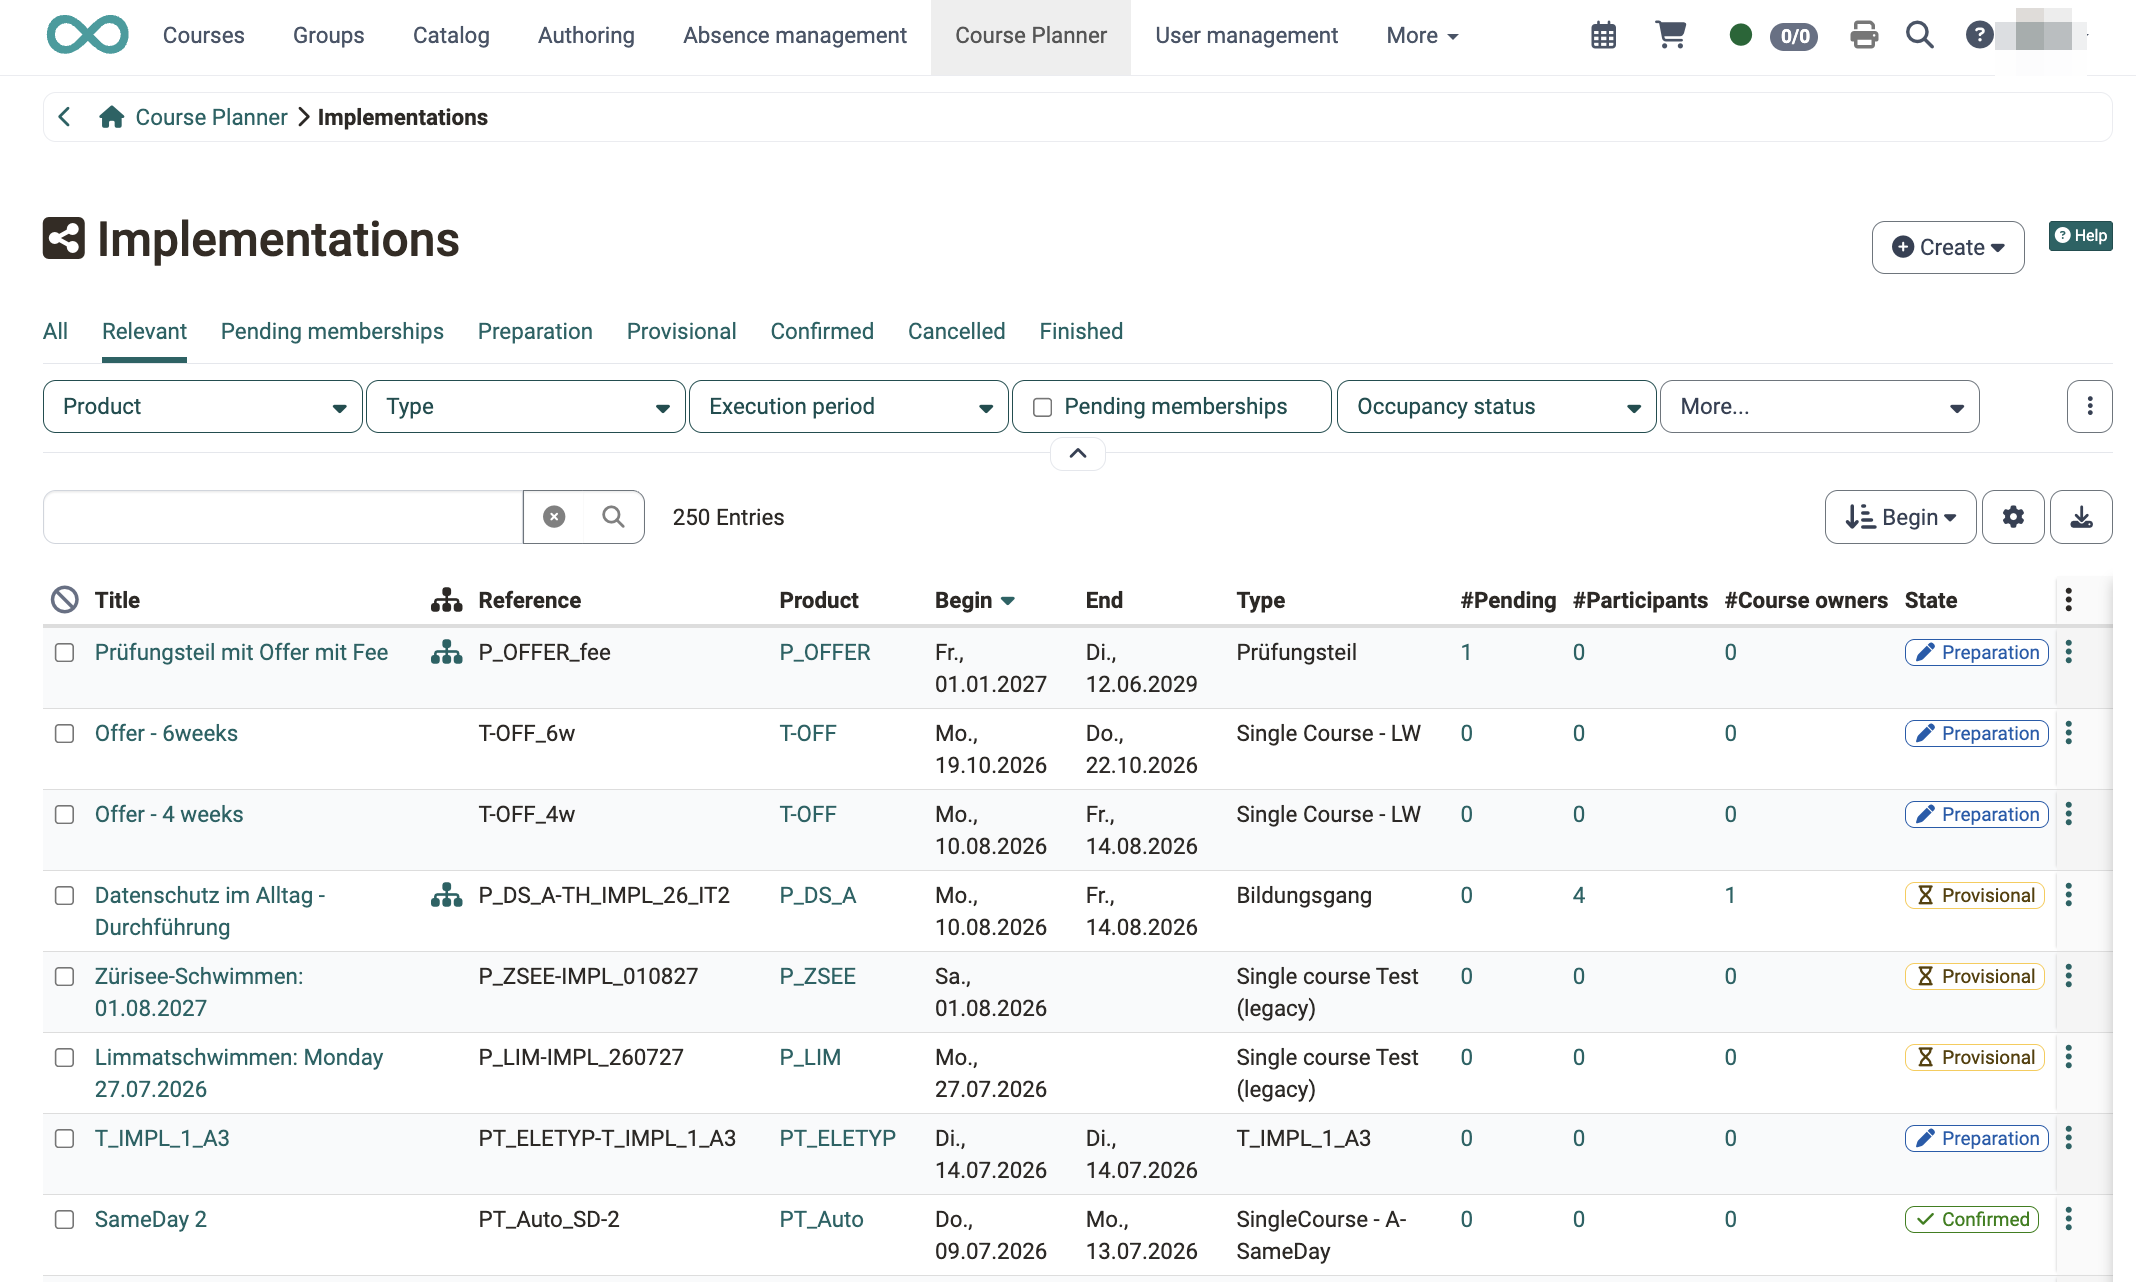Open Authoring in top navigation
The height and width of the screenshot is (1282, 2136).
click(x=586, y=36)
